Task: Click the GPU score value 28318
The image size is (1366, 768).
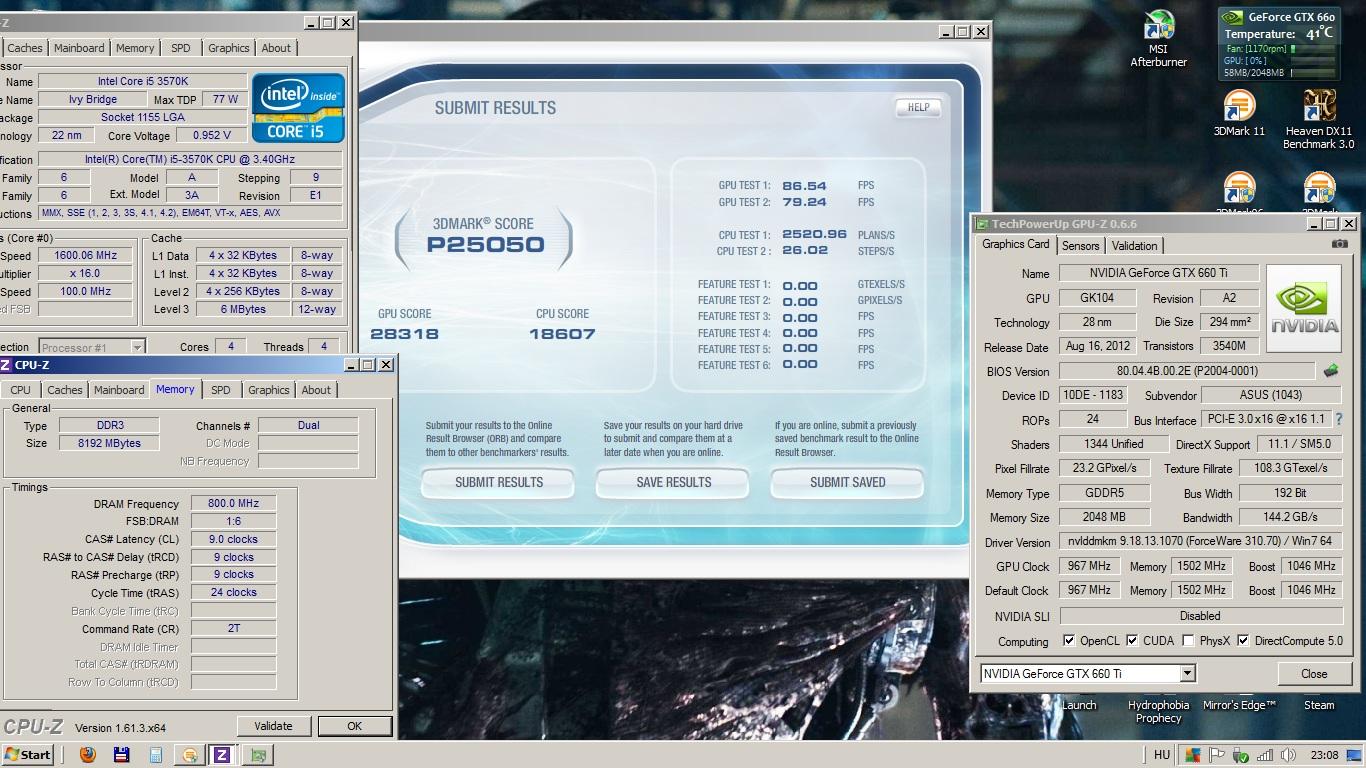Action: point(404,334)
